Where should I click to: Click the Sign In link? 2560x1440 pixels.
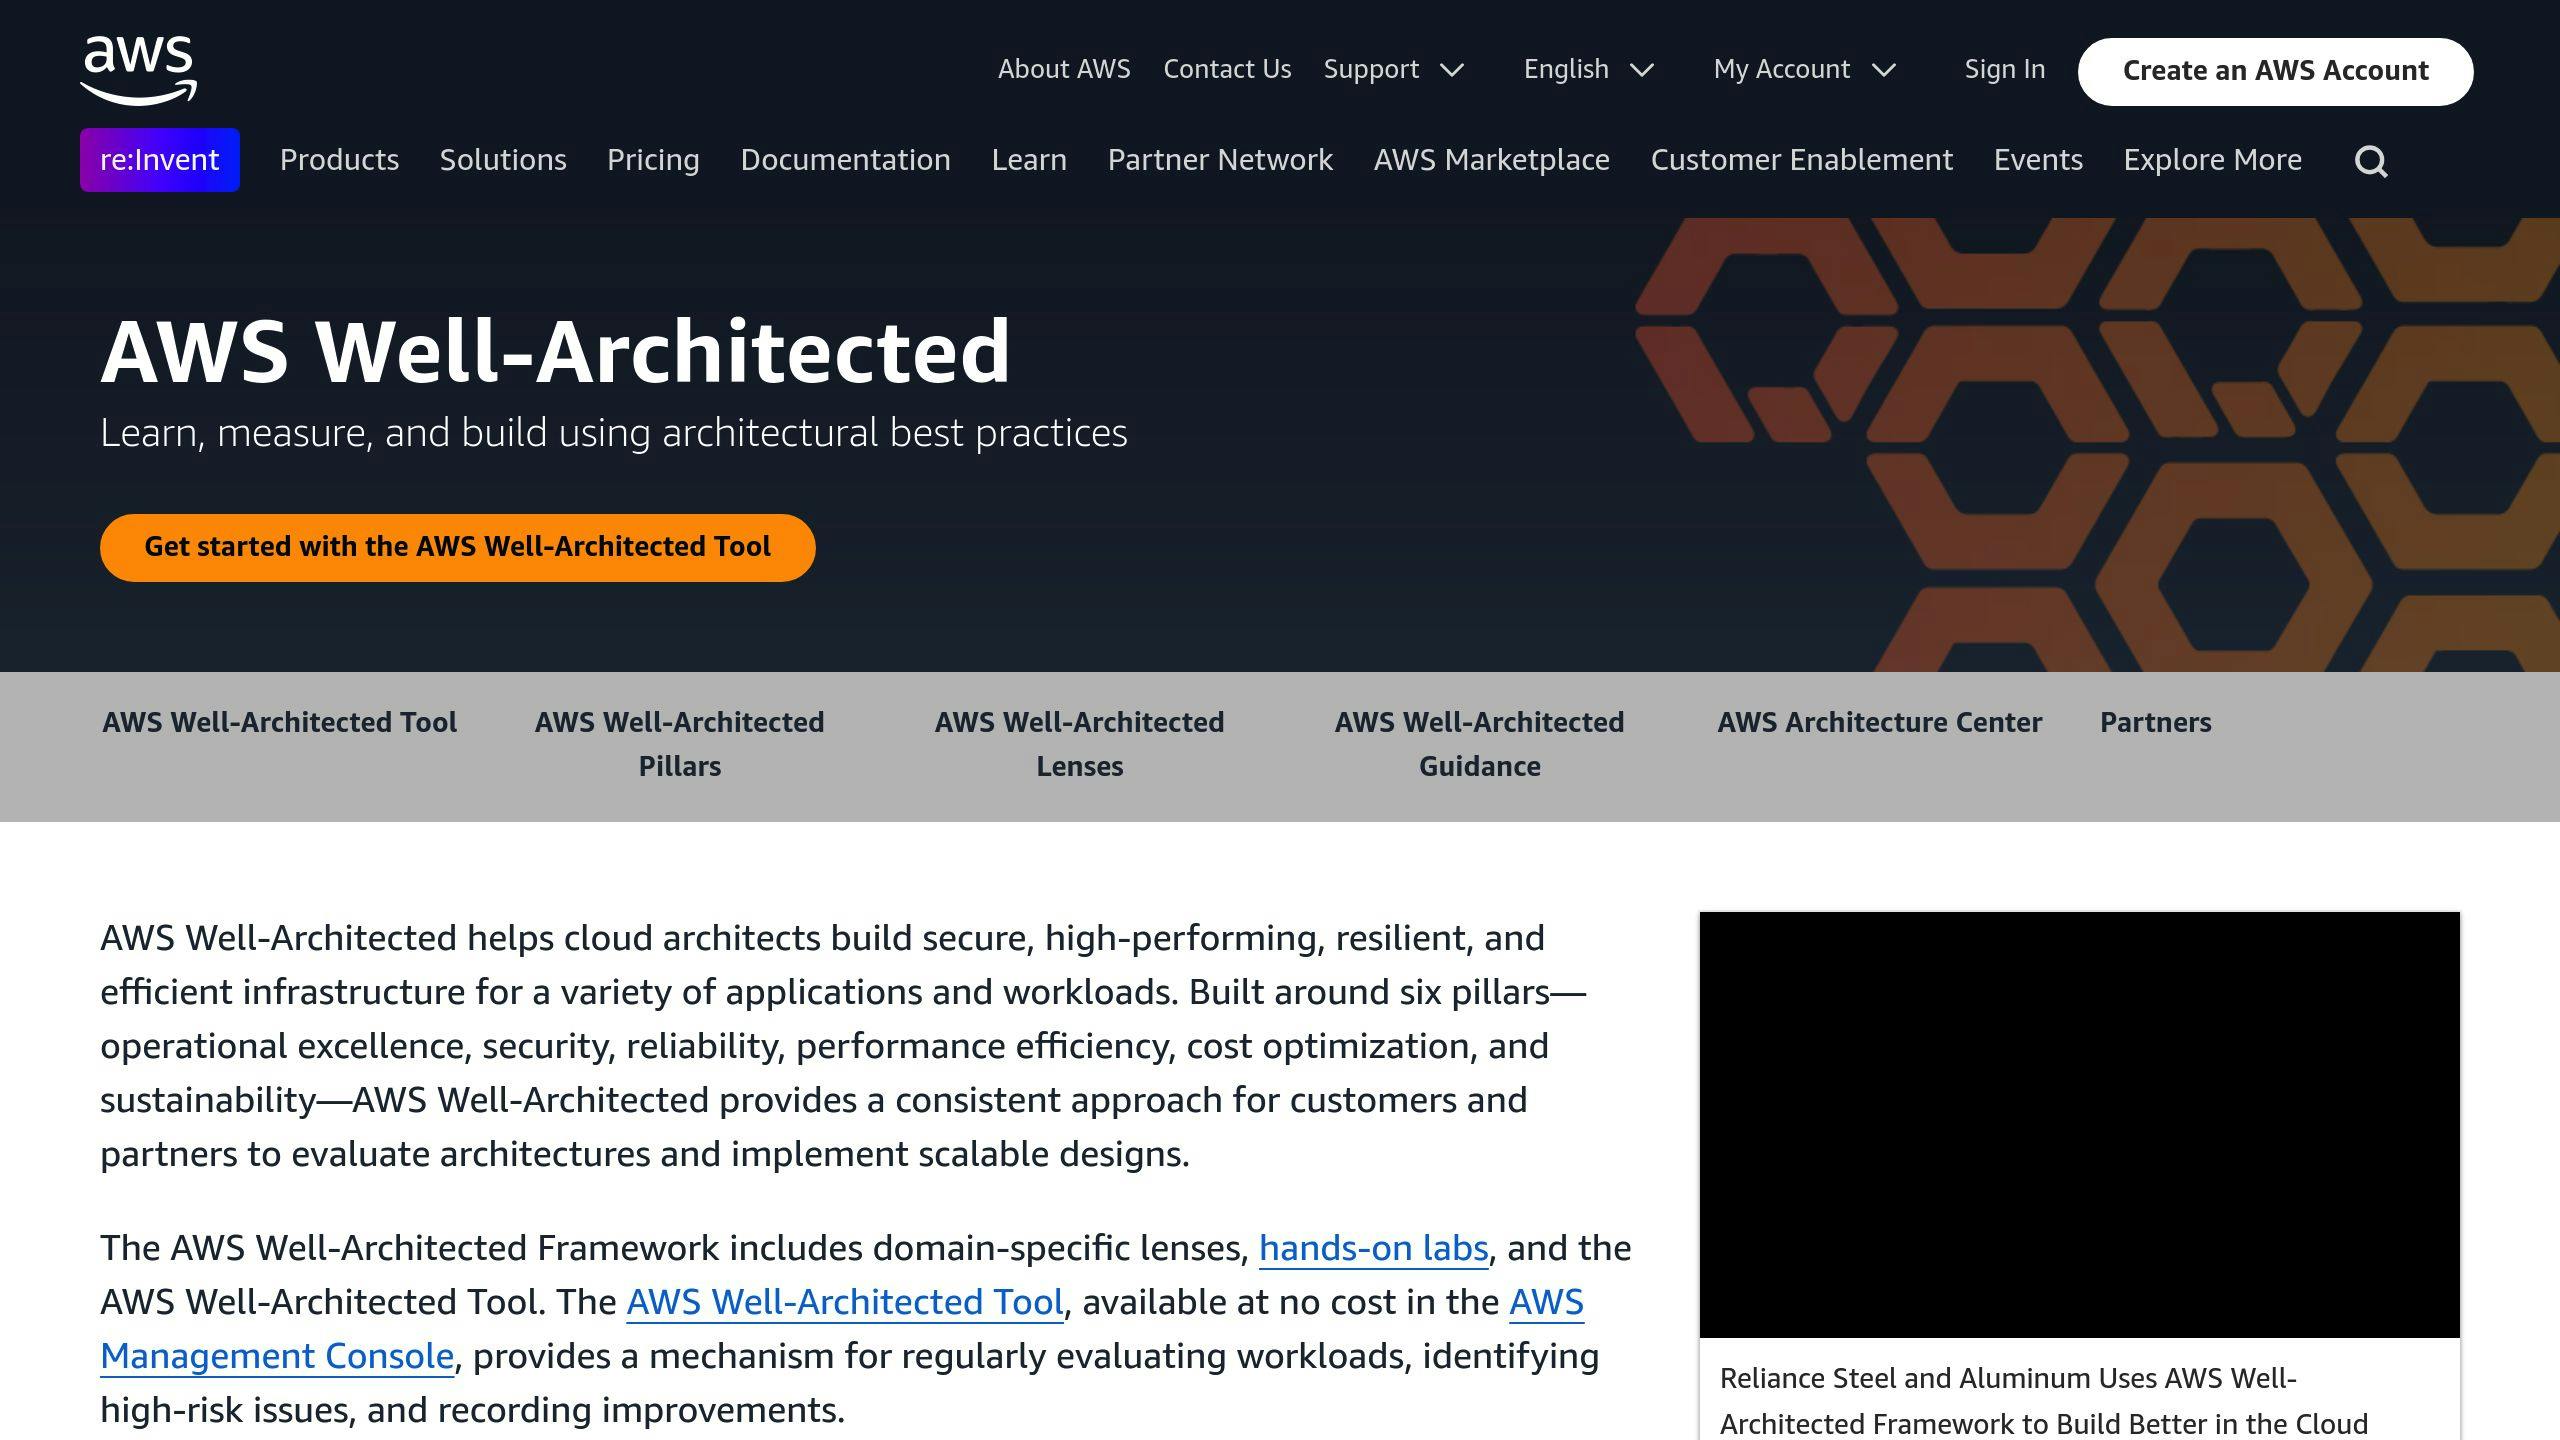click(x=2005, y=69)
